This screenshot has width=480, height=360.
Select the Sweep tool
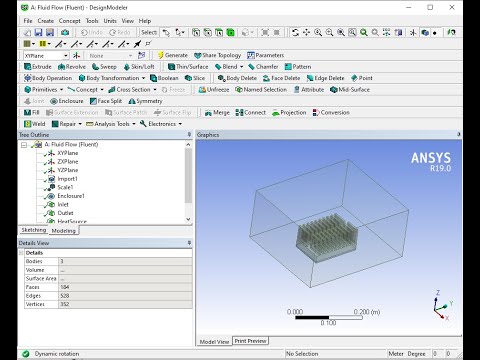tap(104, 67)
